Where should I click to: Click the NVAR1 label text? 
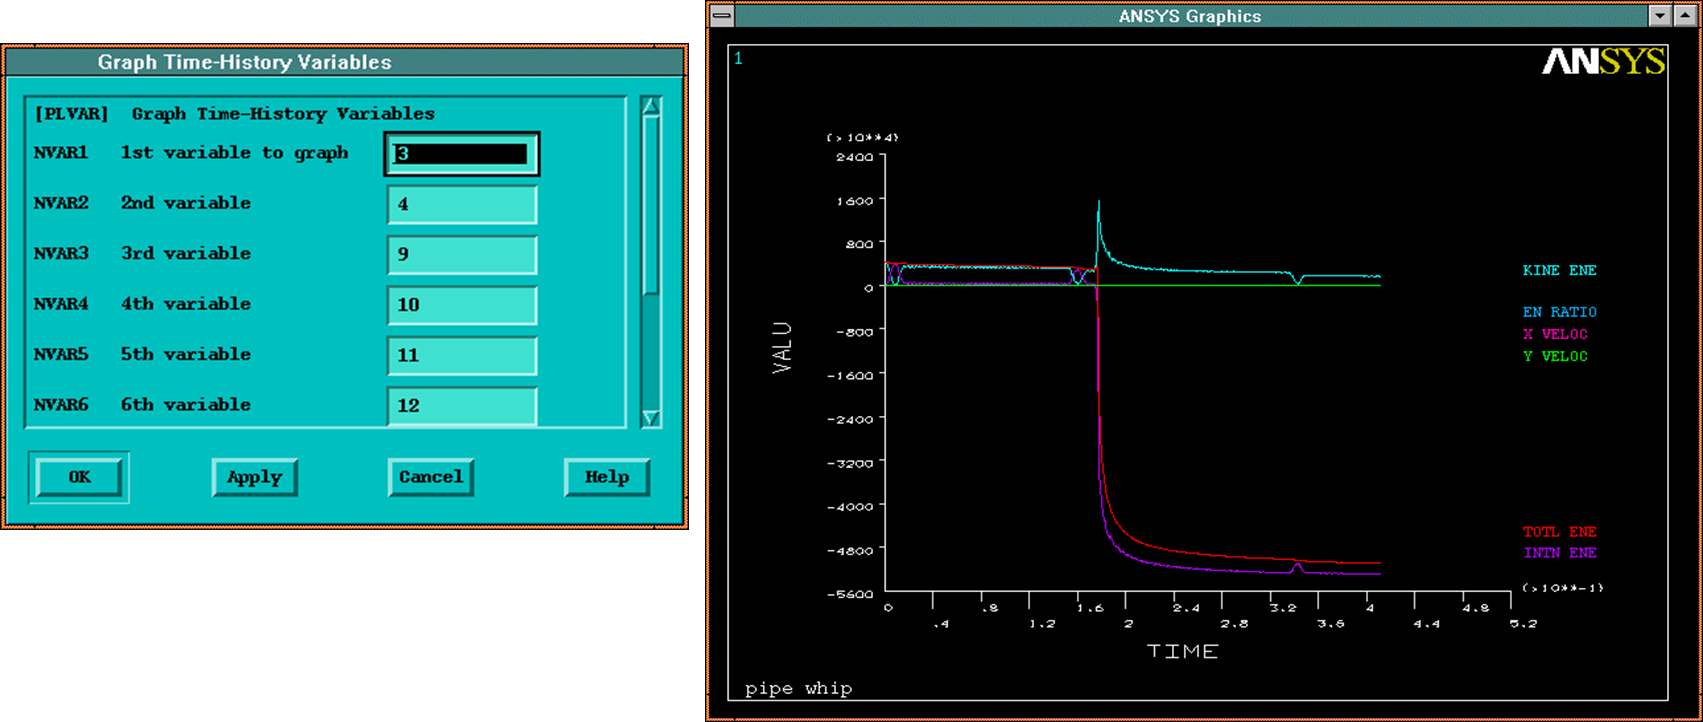tap(61, 153)
